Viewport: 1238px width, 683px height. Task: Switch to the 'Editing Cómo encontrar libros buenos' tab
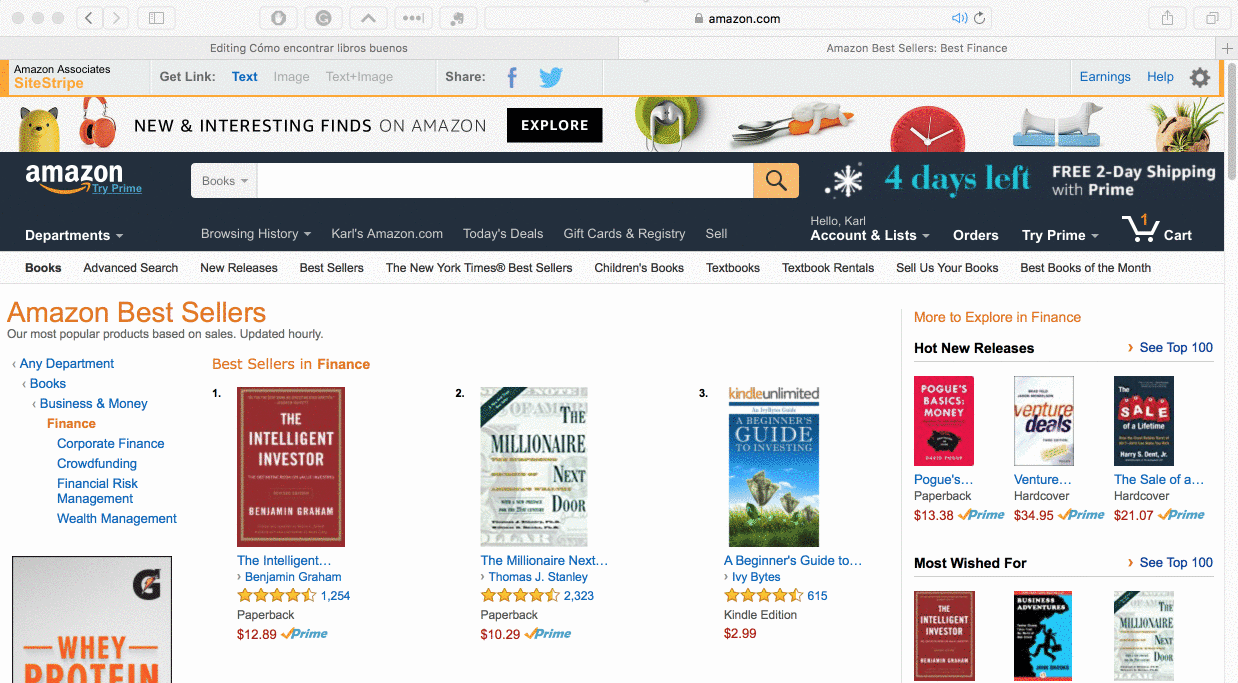click(309, 48)
